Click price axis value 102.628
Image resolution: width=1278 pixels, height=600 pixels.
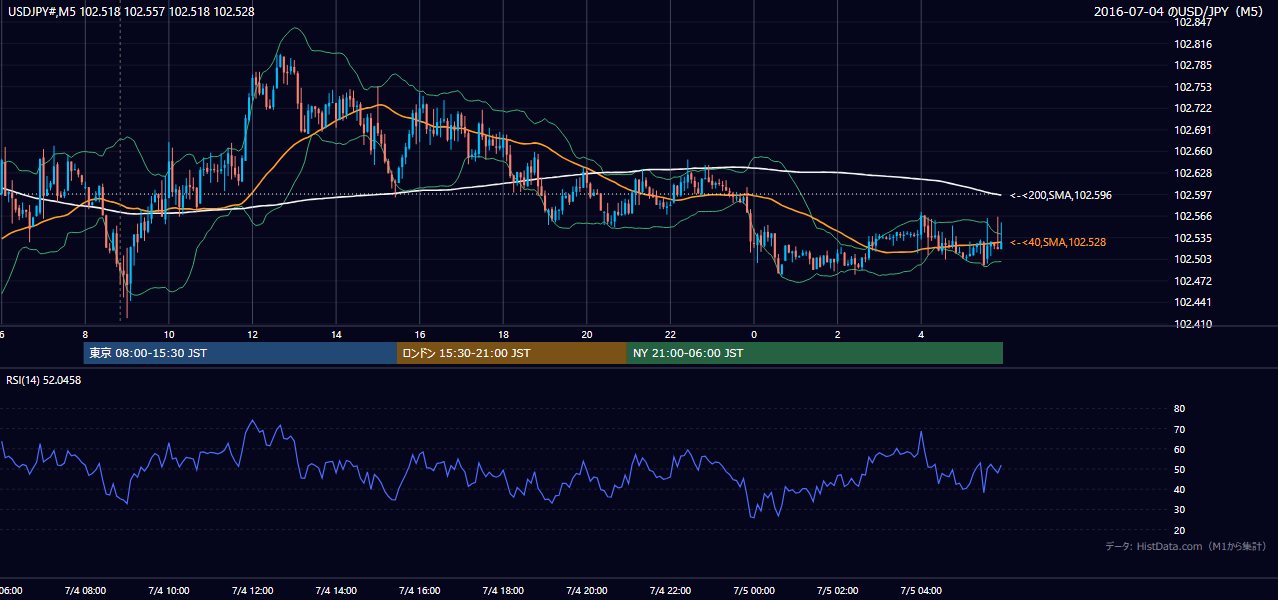coord(1193,173)
